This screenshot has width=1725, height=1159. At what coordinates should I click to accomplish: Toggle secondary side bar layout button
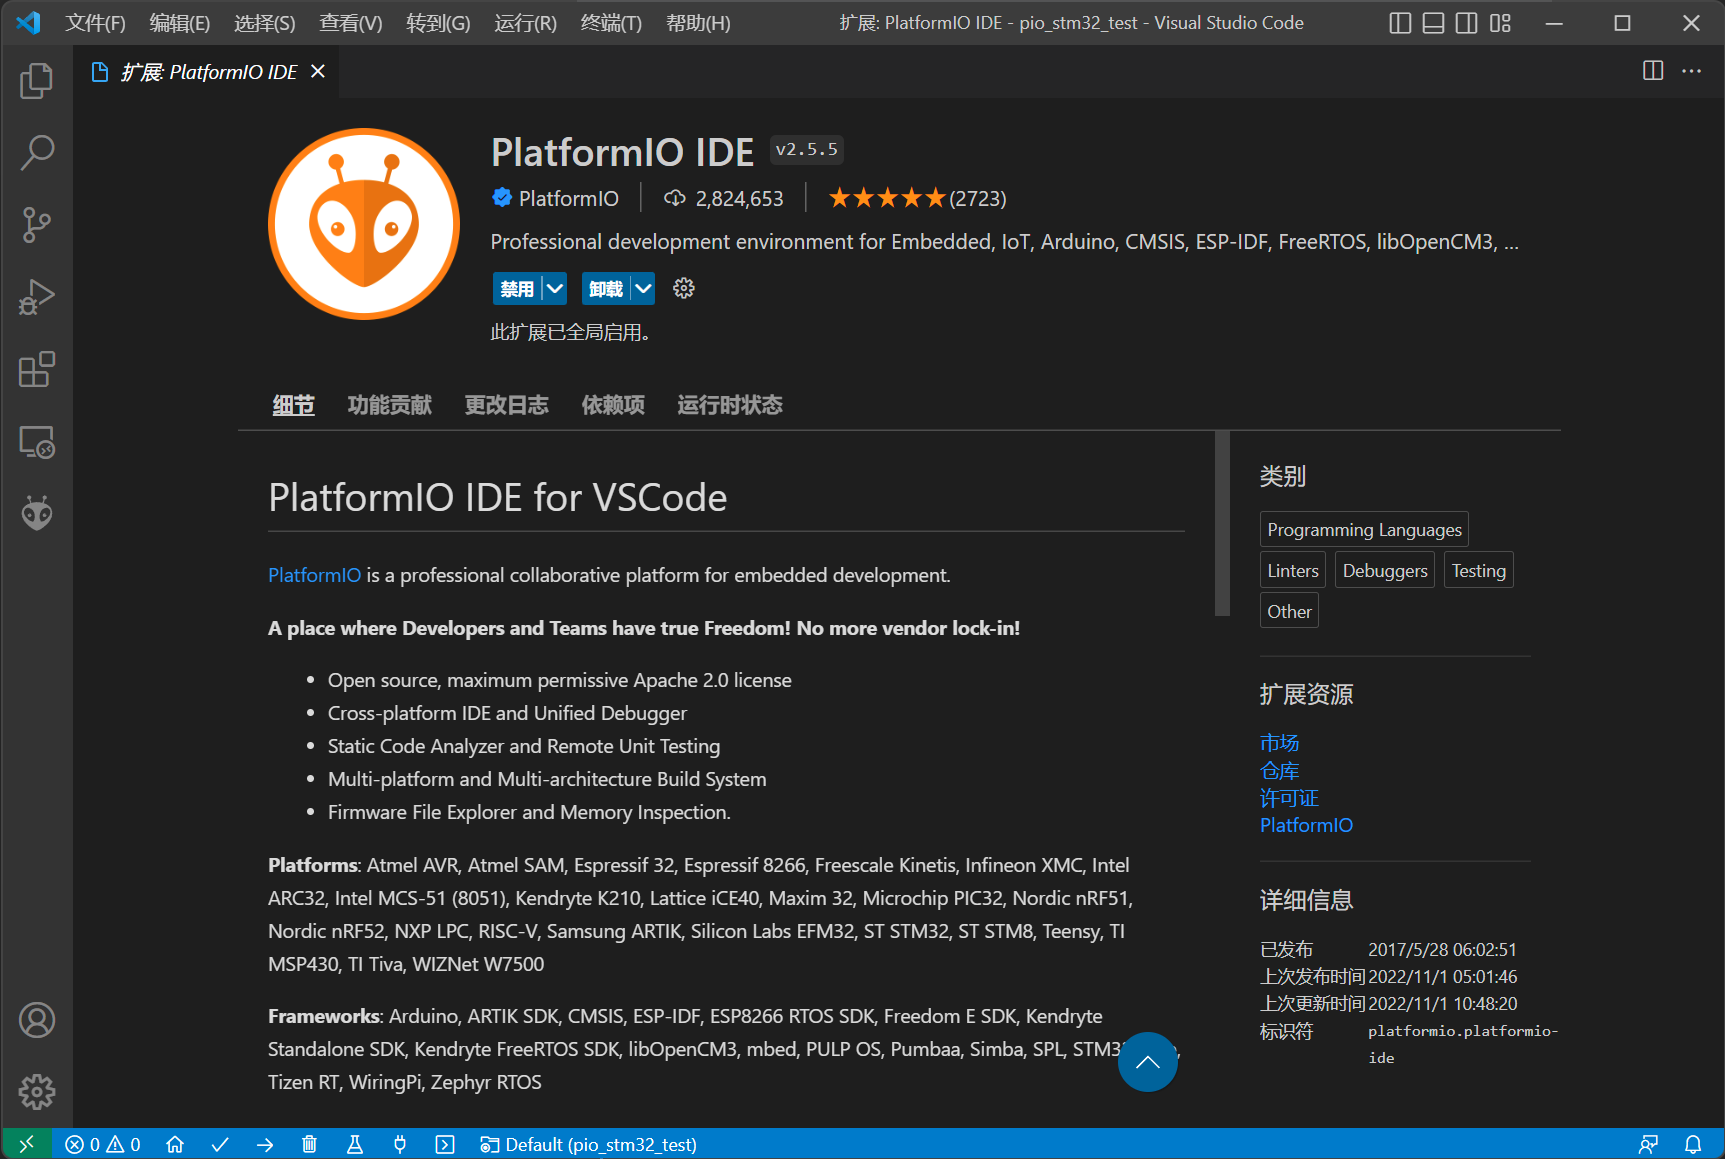(x=1467, y=23)
